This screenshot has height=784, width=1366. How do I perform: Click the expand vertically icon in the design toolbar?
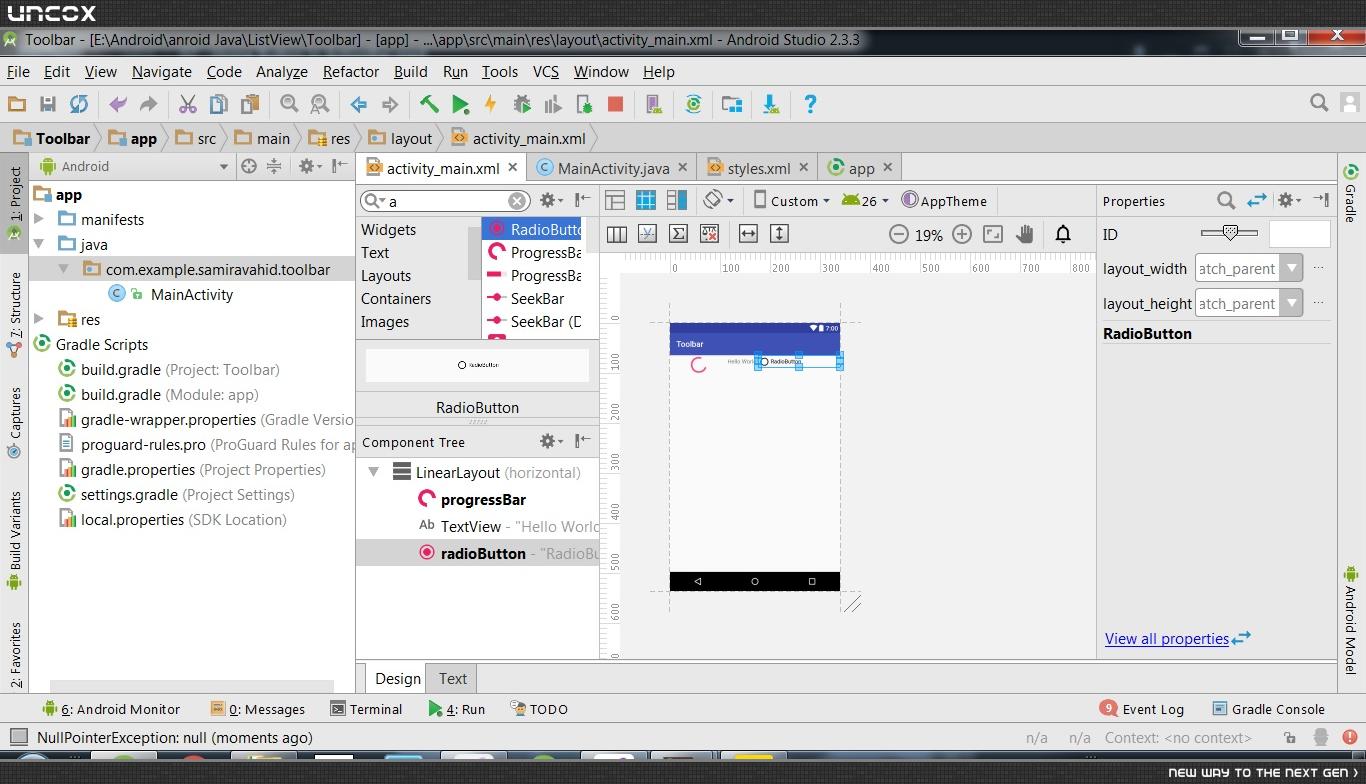[779, 234]
